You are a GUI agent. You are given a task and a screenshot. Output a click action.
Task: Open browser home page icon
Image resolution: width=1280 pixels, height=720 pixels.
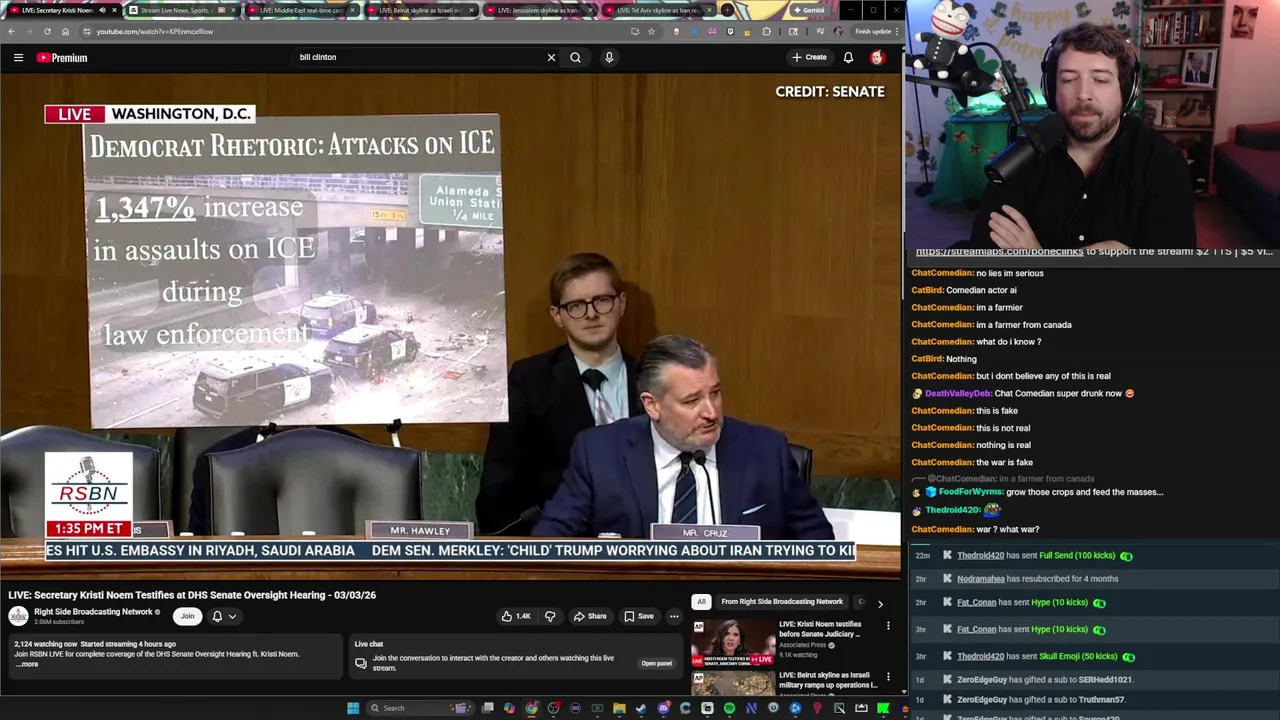click(65, 31)
